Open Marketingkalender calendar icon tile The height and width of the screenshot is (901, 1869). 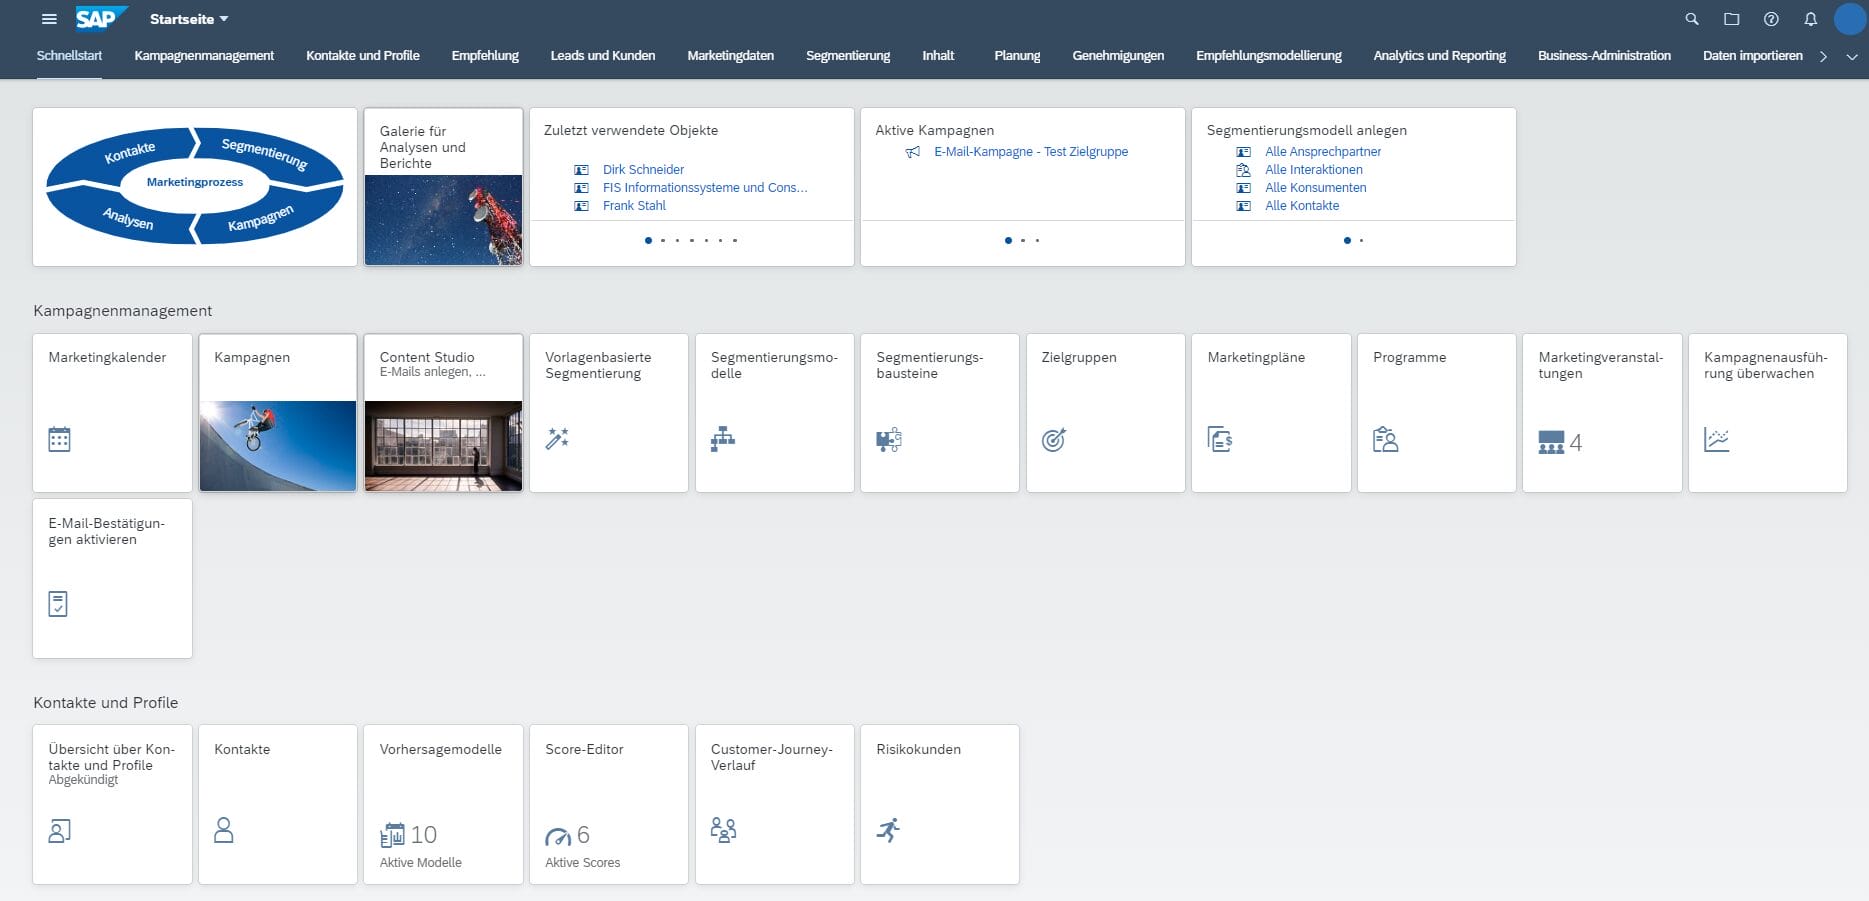click(x=59, y=439)
